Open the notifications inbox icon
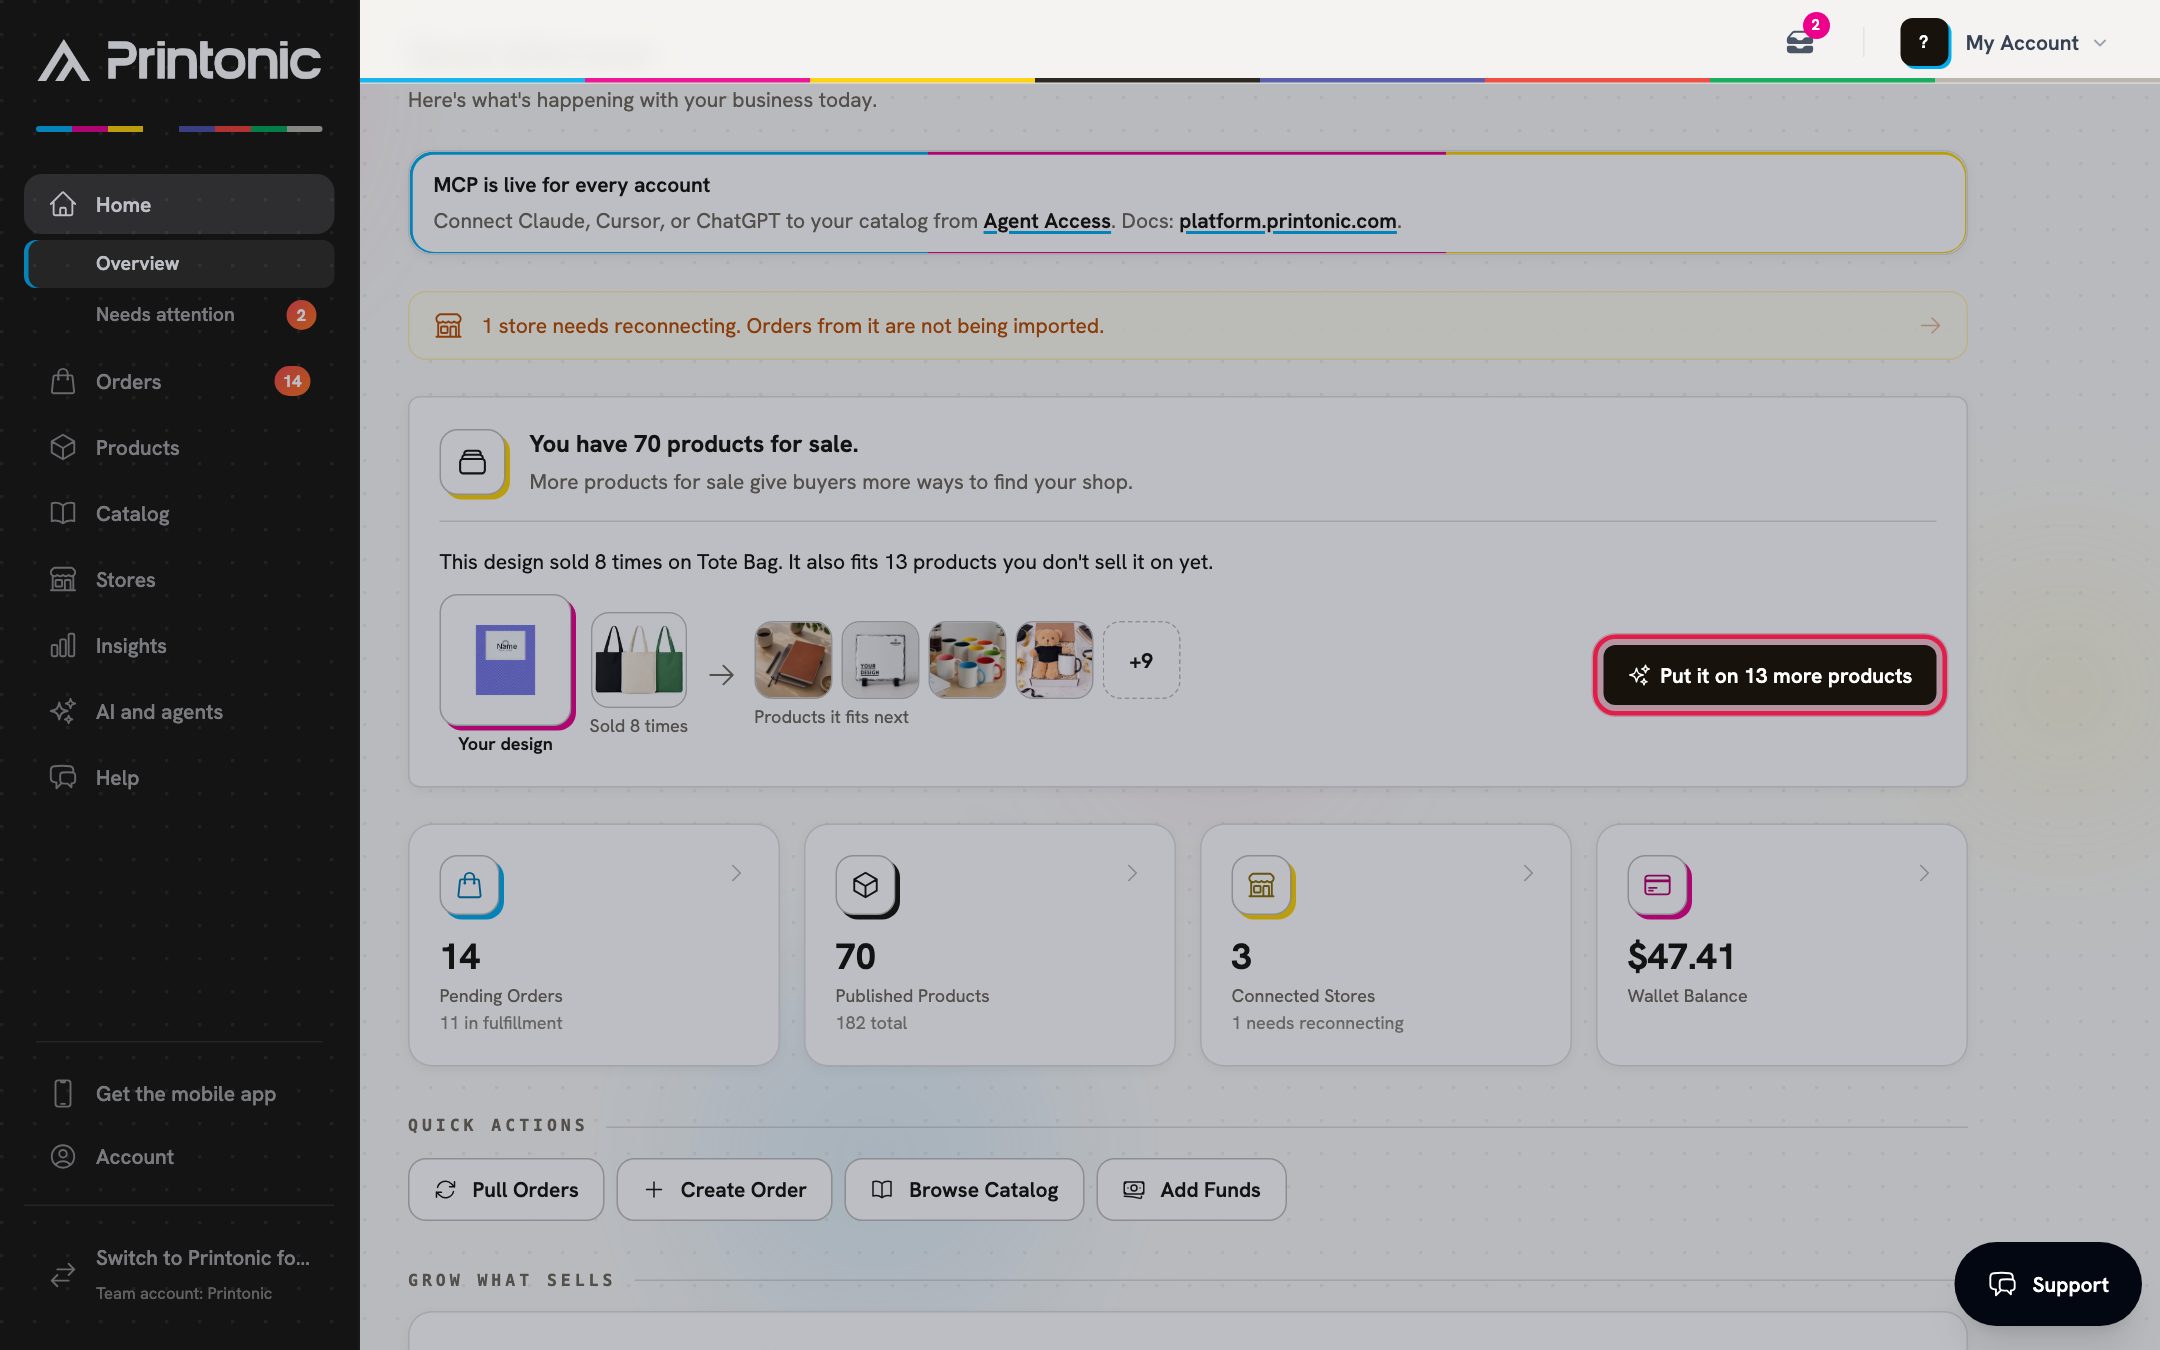Image resolution: width=2160 pixels, height=1350 pixels. (1800, 43)
